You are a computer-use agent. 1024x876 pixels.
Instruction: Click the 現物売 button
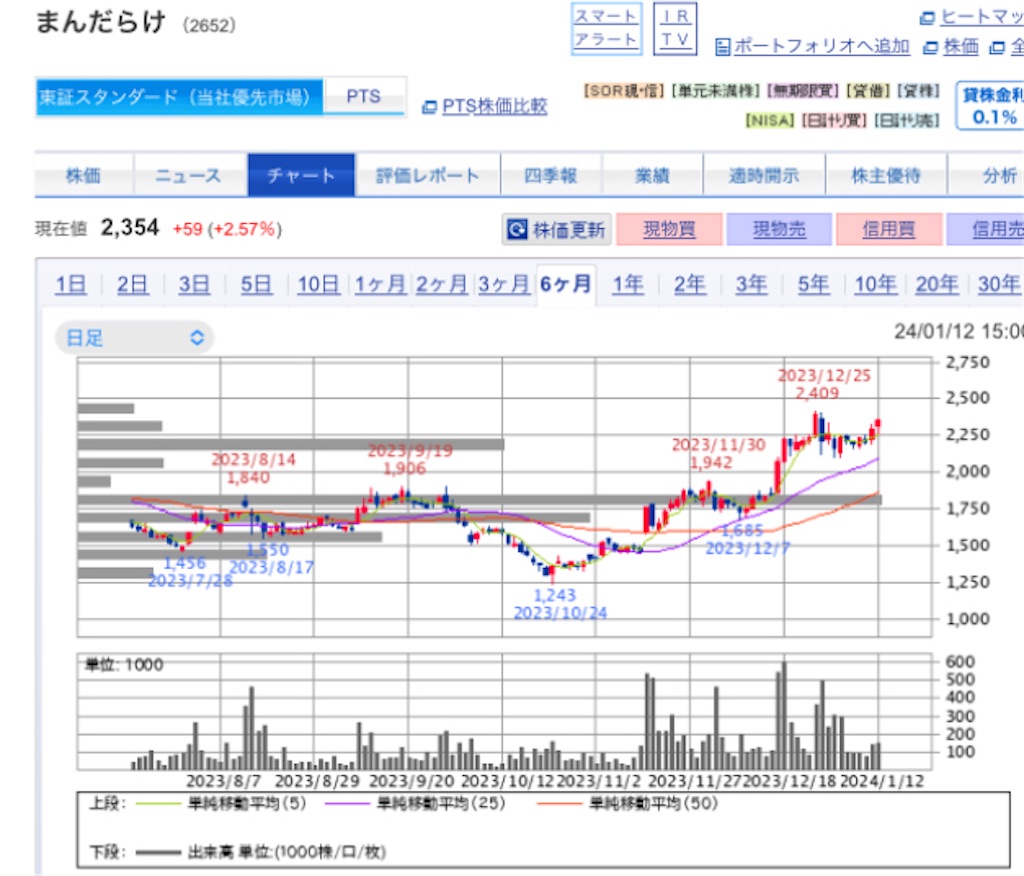[x=779, y=229]
